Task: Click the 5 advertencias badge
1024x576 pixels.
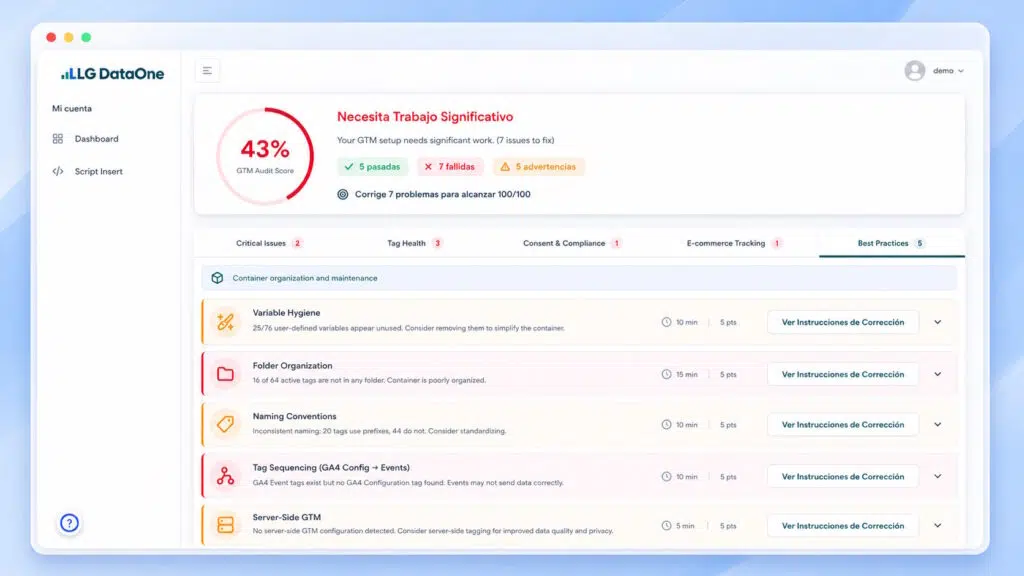Action: pos(538,167)
